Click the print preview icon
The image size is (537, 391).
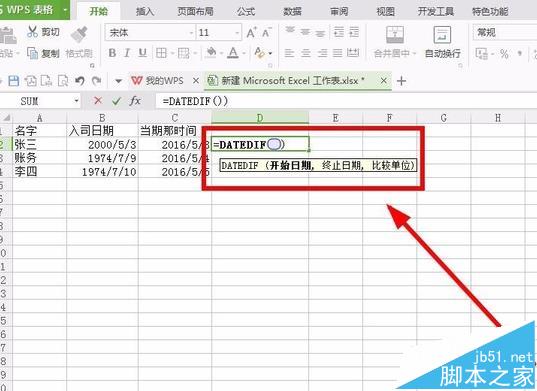pyautogui.click(x=63, y=81)
